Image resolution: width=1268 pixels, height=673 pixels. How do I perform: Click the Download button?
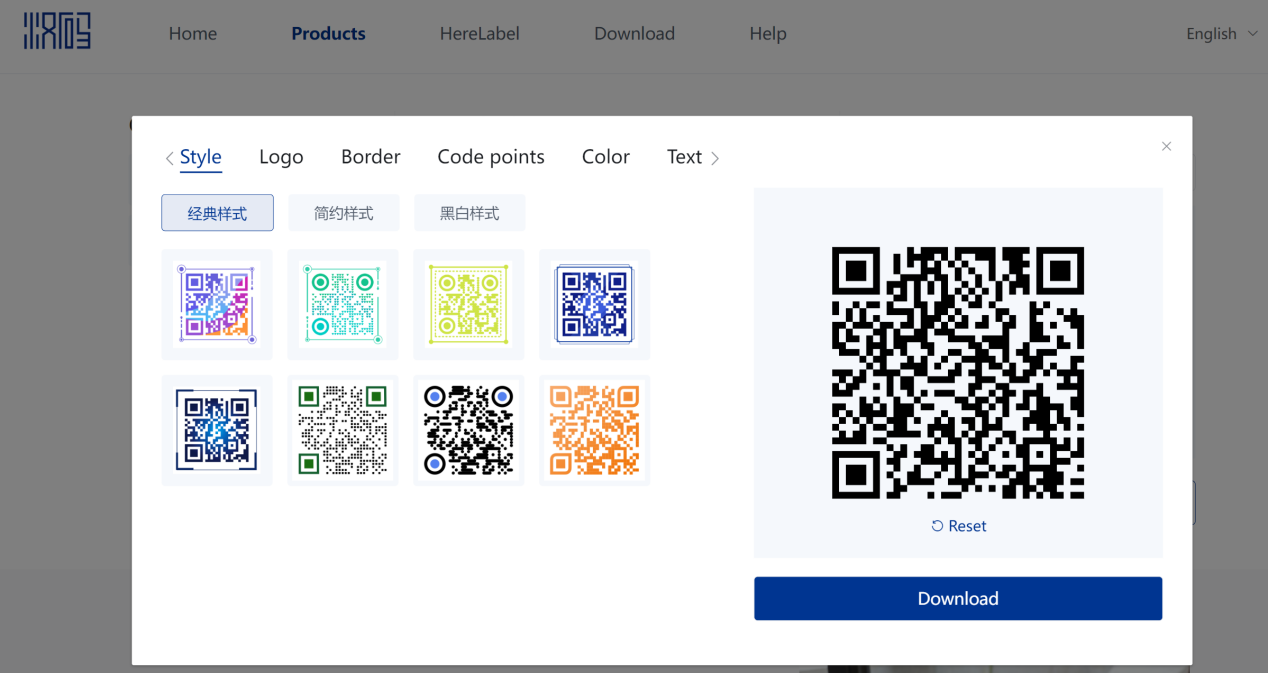(958, 598)
